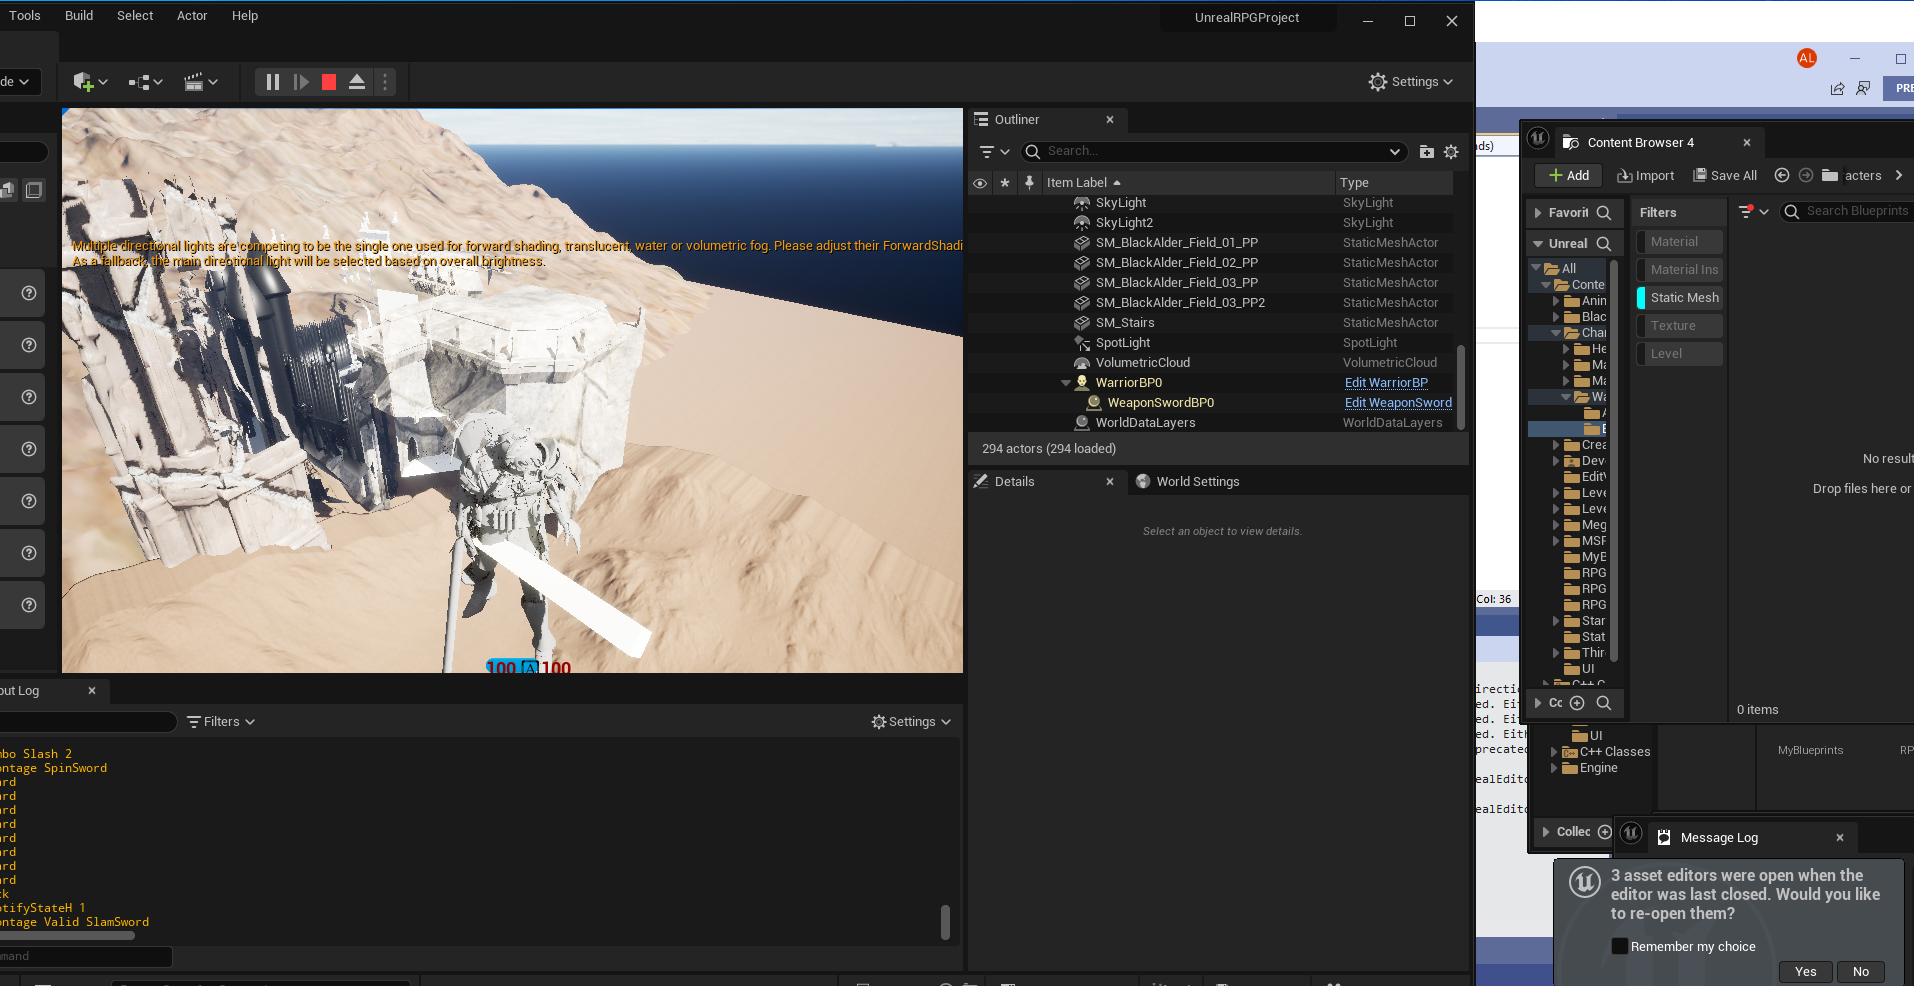Screen dimensions: 1914x986
Task: Open the Output Log Settings dropdown
Action: (x=911, y=722)
